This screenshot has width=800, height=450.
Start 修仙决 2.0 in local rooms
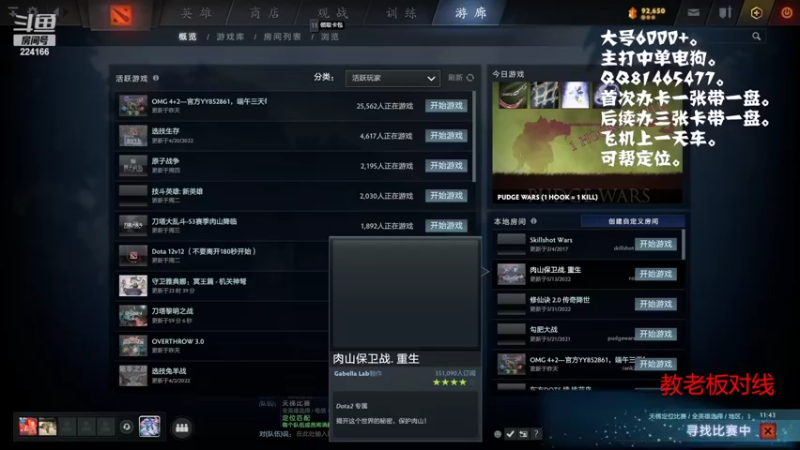point(656,304)
